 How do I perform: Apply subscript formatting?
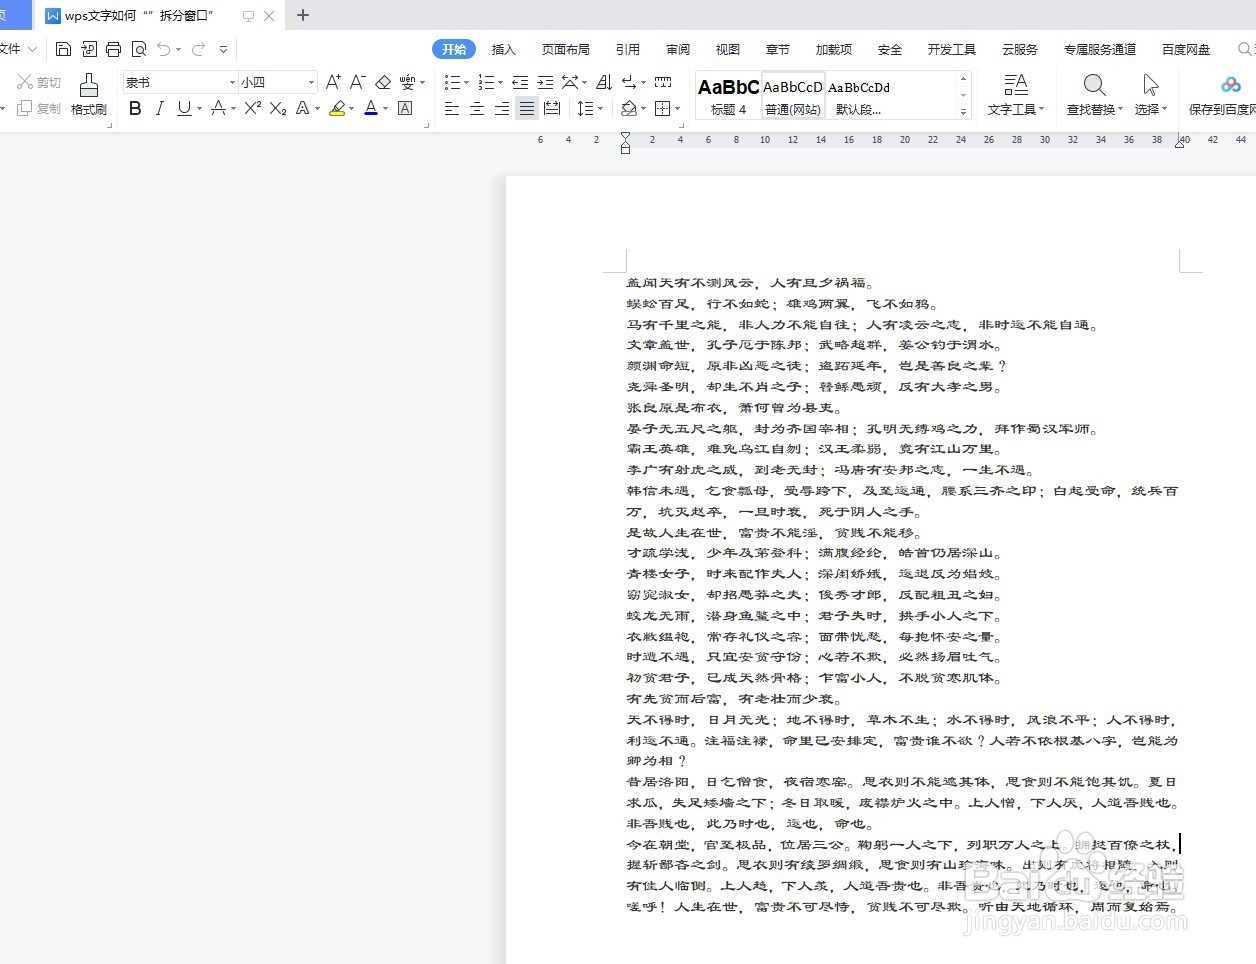point(276,108)
